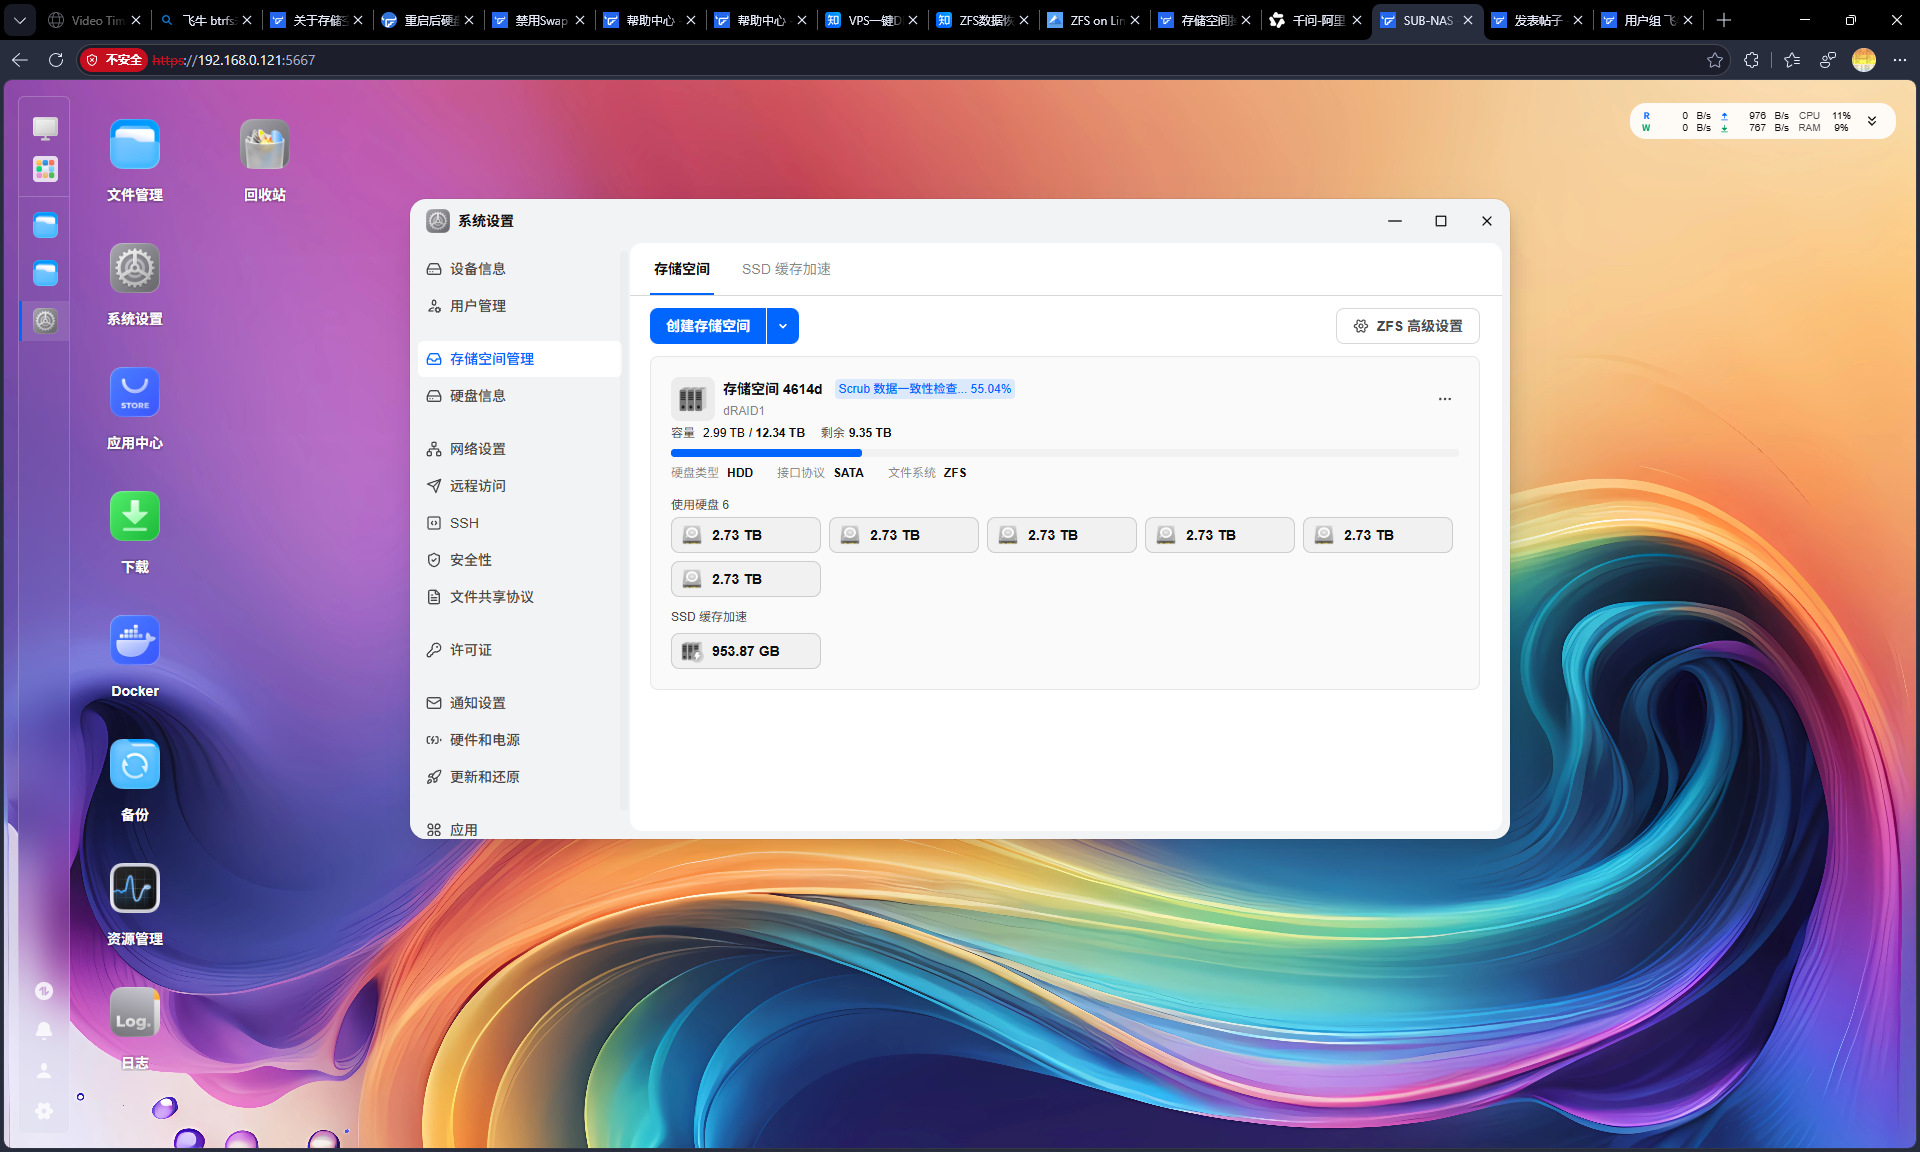Open 网络设置 in settings sidebar
The height and width of the screenshot is (1152, 1920).
(x=520, y=449)
